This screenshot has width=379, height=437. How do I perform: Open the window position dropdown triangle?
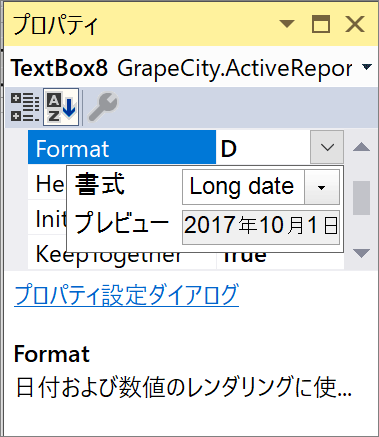click(287, 24)
